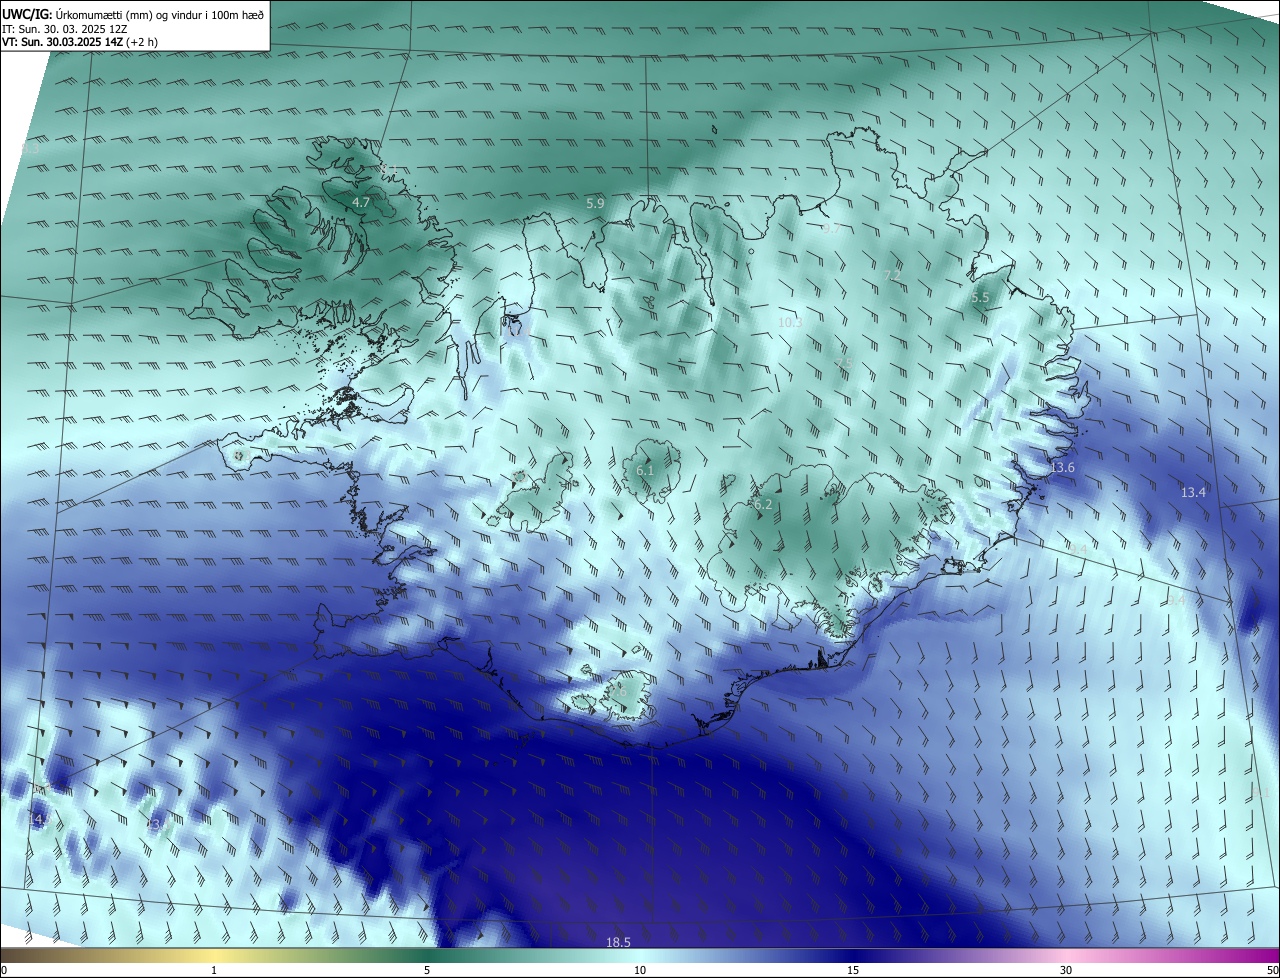The width and height of the screenshot is (1280, 978).
Task: Click the 0 tick on color scale
Action: (4, 971)
